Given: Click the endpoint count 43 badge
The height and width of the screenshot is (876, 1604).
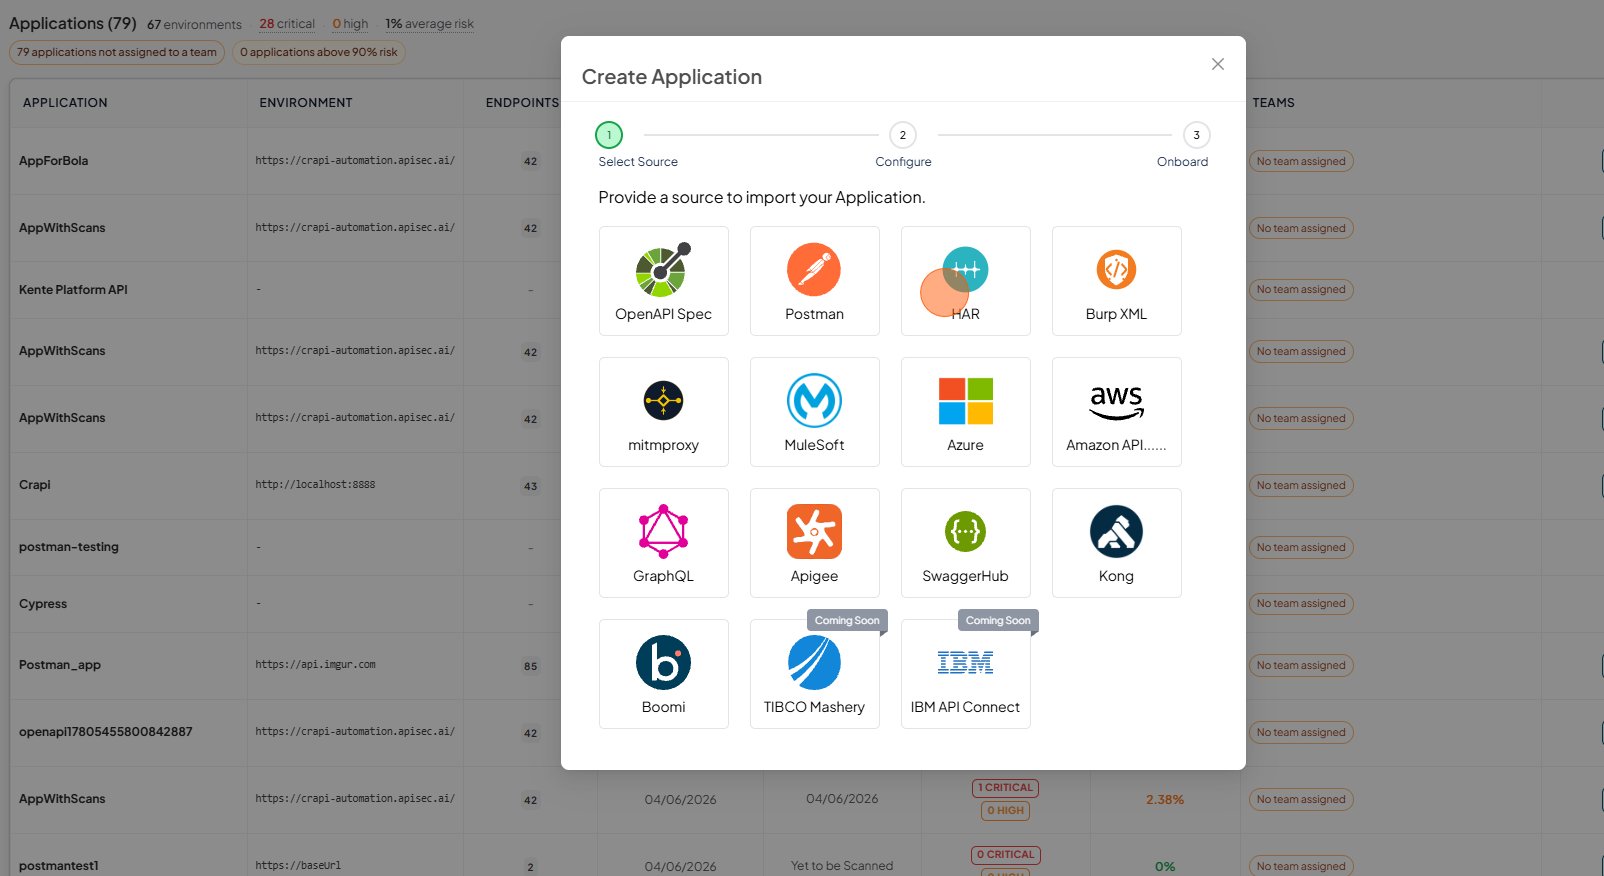Looking at the screenshot, I should (530, 486).
